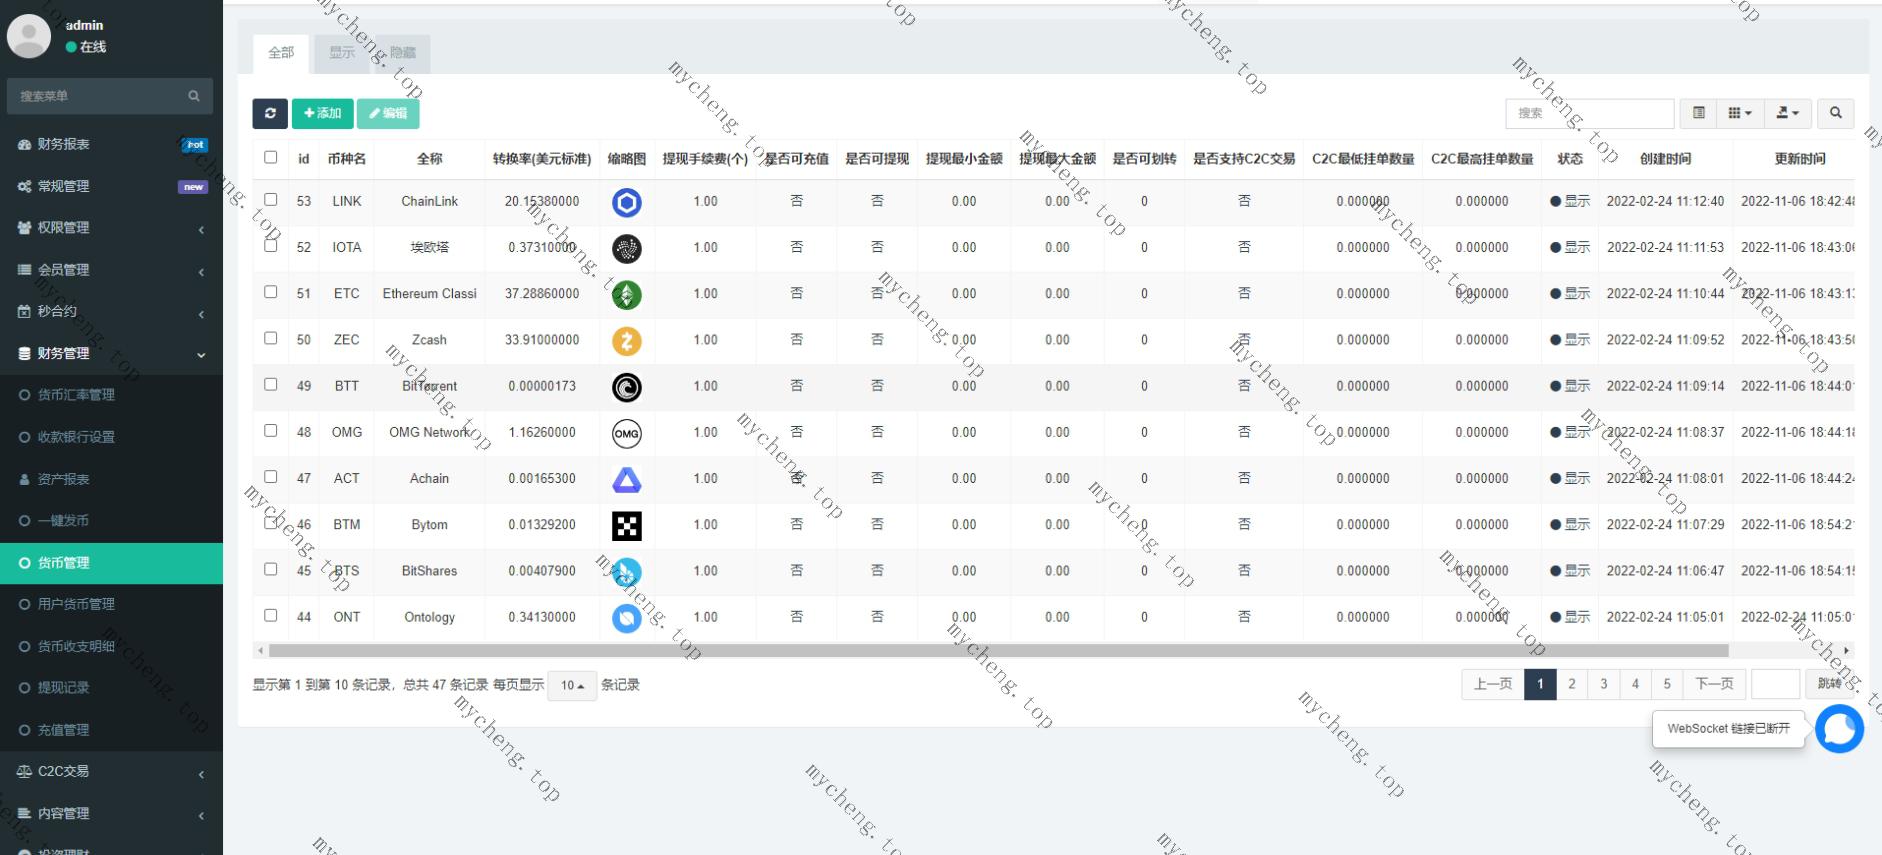Click Achain coin thumbnail icon

627,480
